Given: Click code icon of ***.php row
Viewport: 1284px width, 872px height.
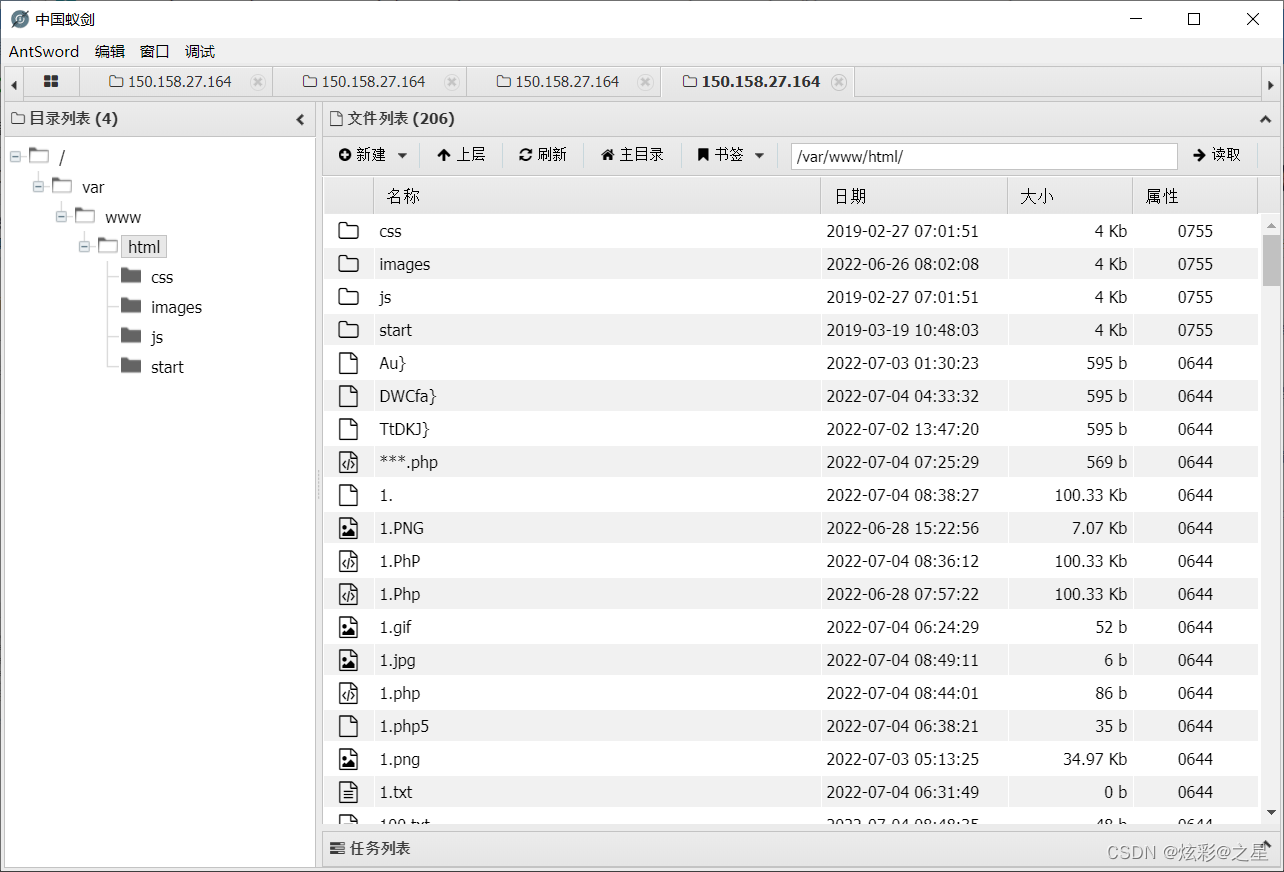Looking at the screenshot, I should [x=348, y=462].
